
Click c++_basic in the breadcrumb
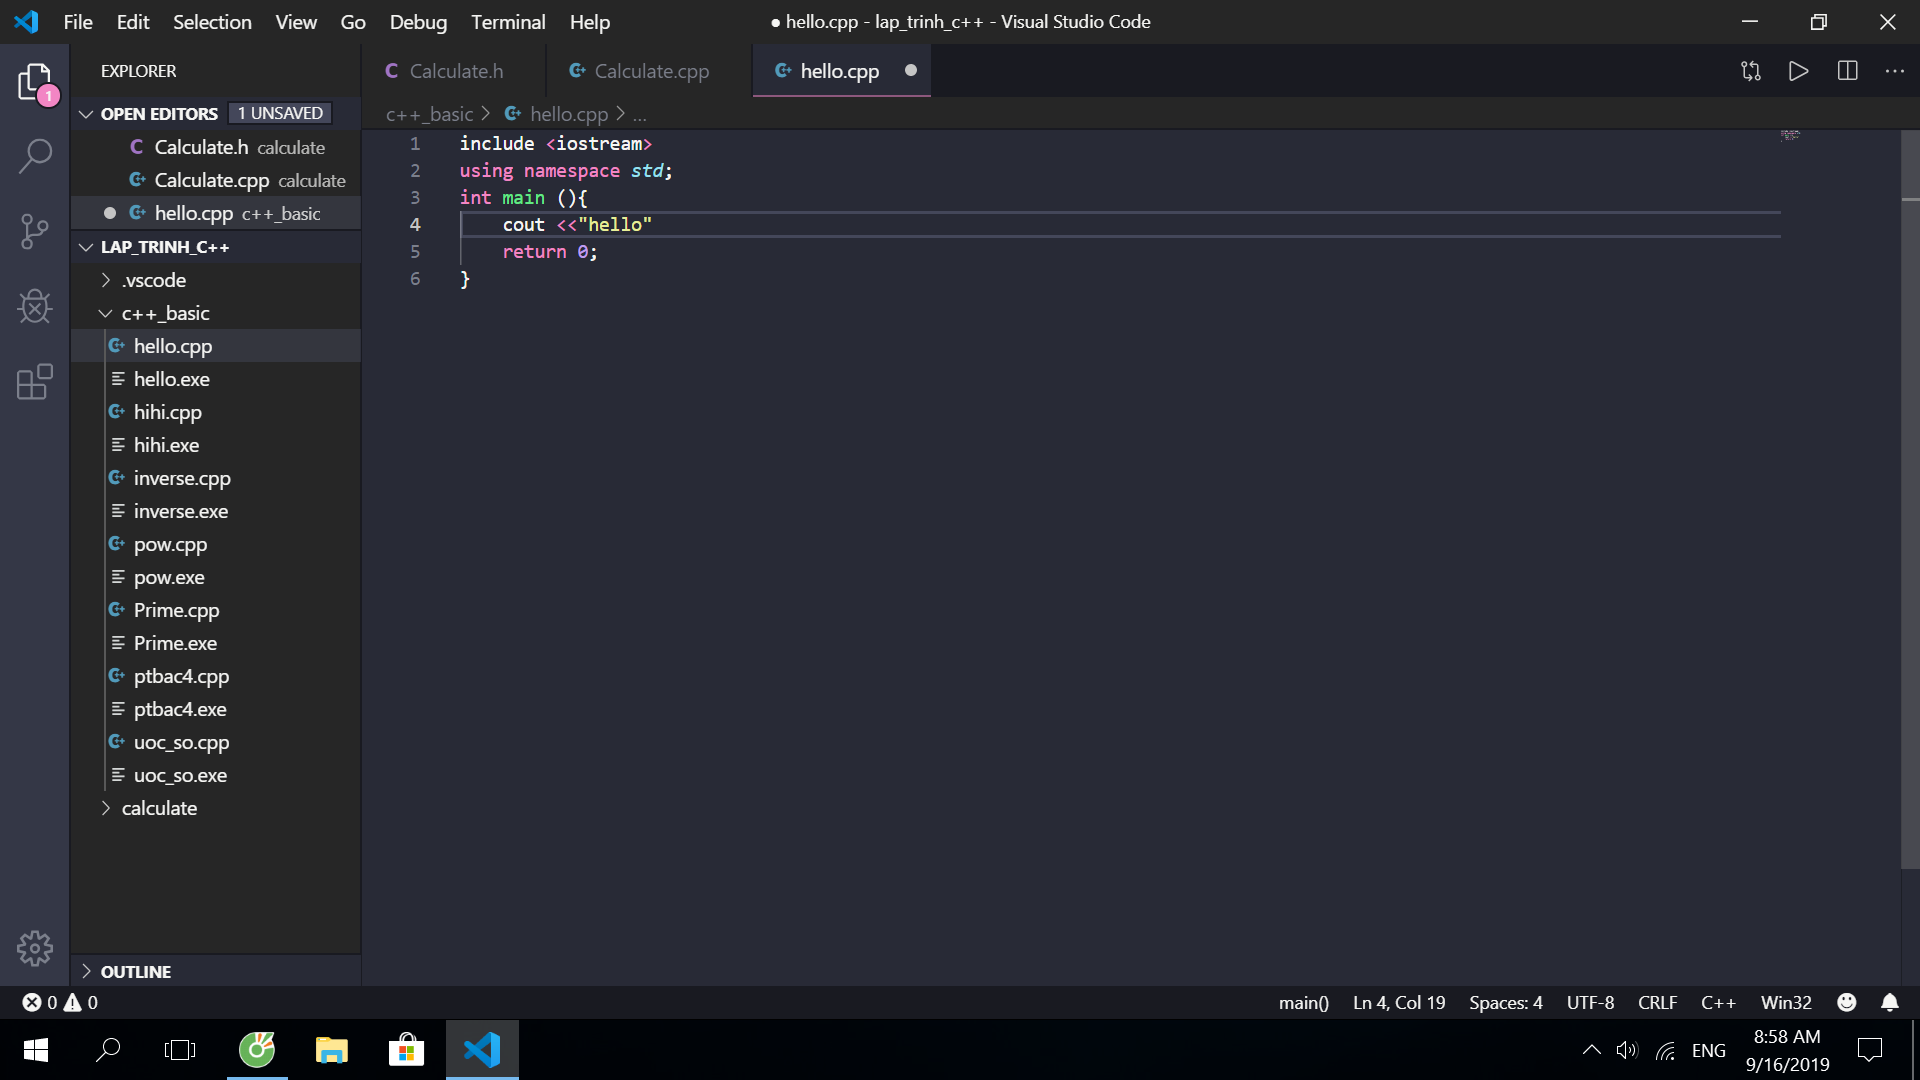pos(430,114)
